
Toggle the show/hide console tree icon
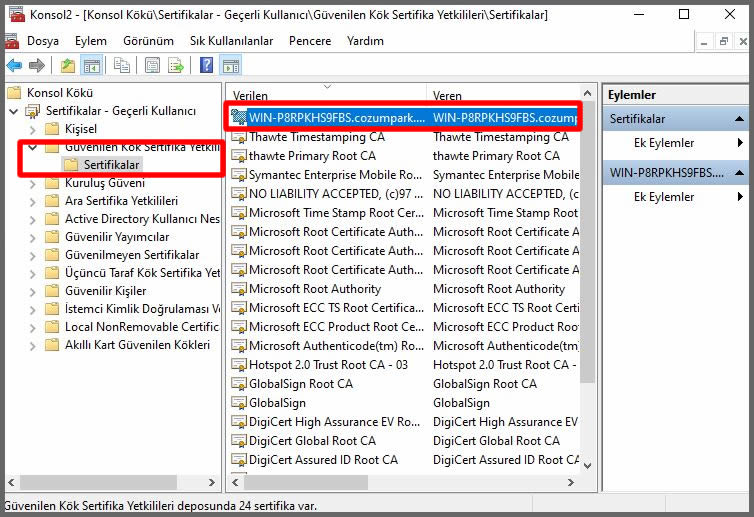(92, 65)
